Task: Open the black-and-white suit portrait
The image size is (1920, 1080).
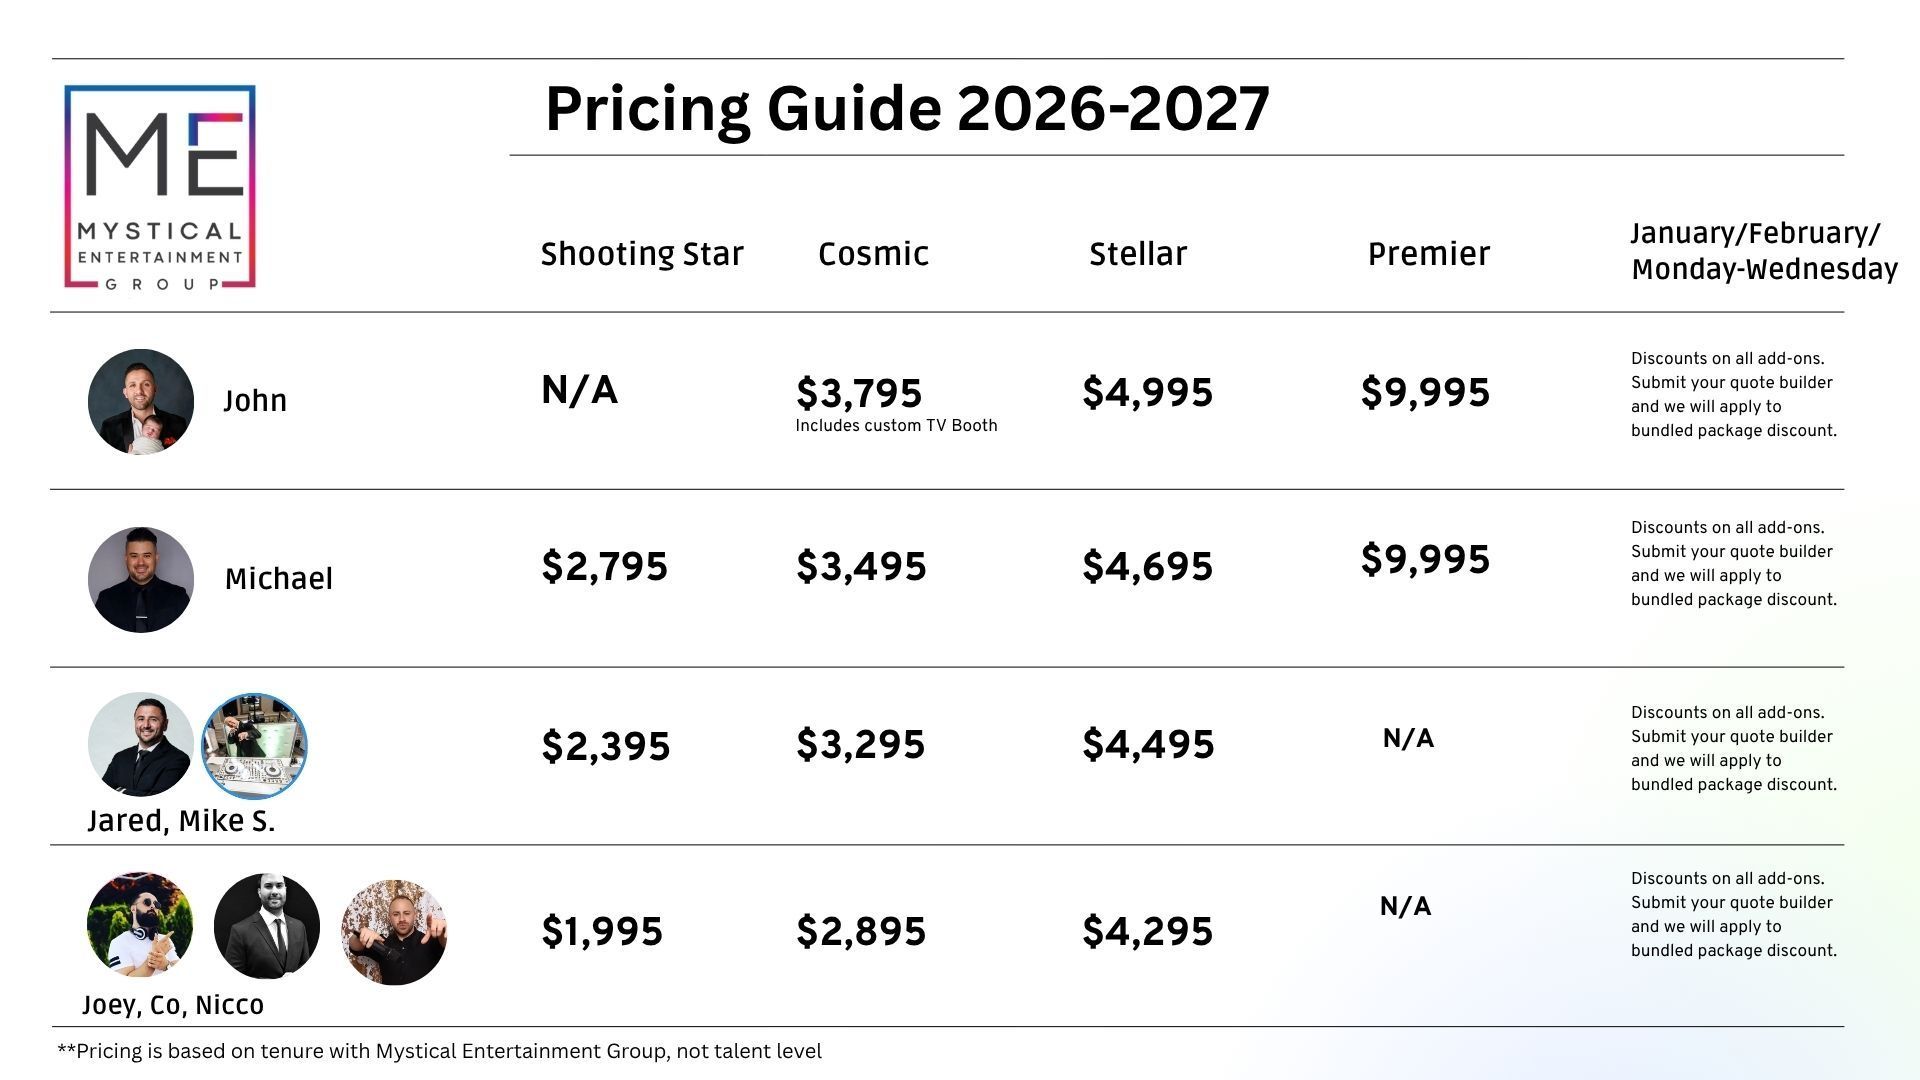Action: [267, 926]
